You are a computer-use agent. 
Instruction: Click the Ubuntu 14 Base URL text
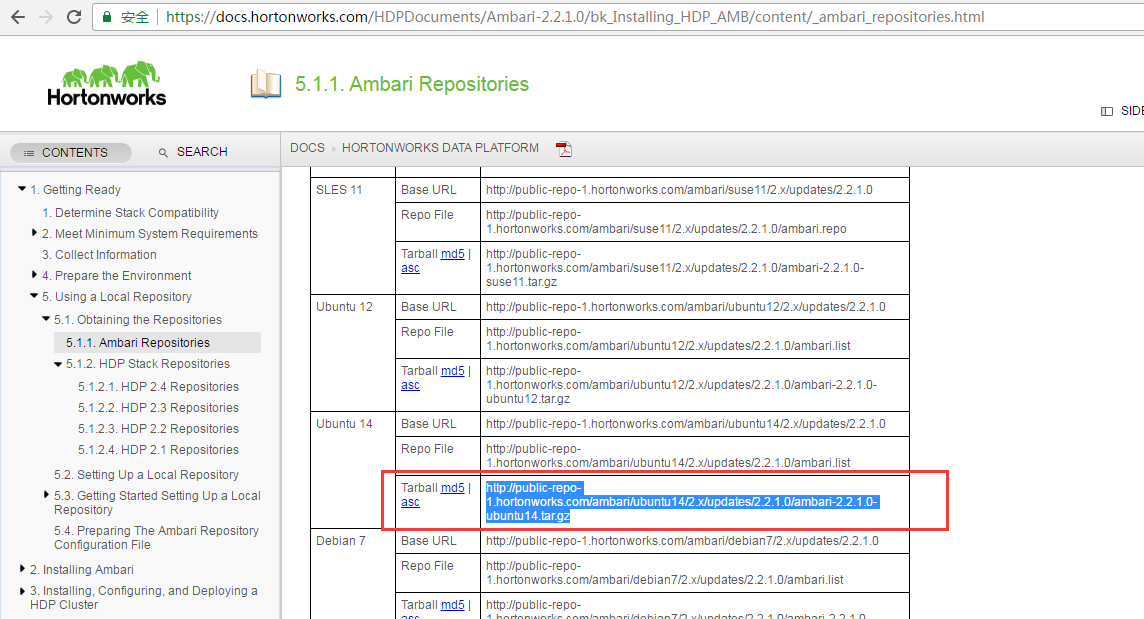point(686,423)
